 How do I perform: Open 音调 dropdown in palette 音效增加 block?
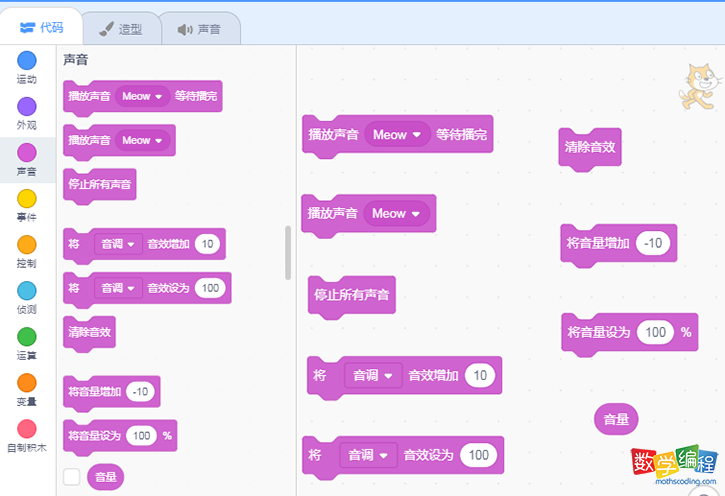click(x=118, y=244)
